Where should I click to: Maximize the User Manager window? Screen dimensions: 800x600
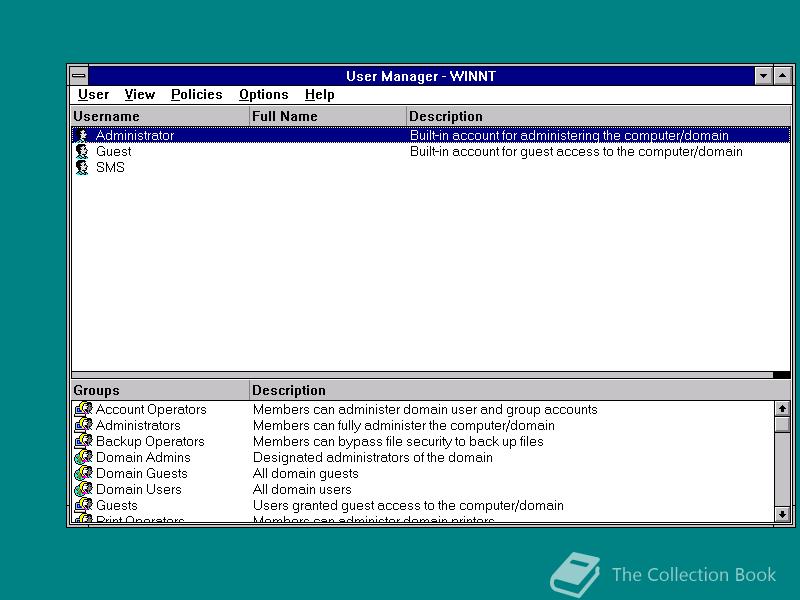pos(782,76)
